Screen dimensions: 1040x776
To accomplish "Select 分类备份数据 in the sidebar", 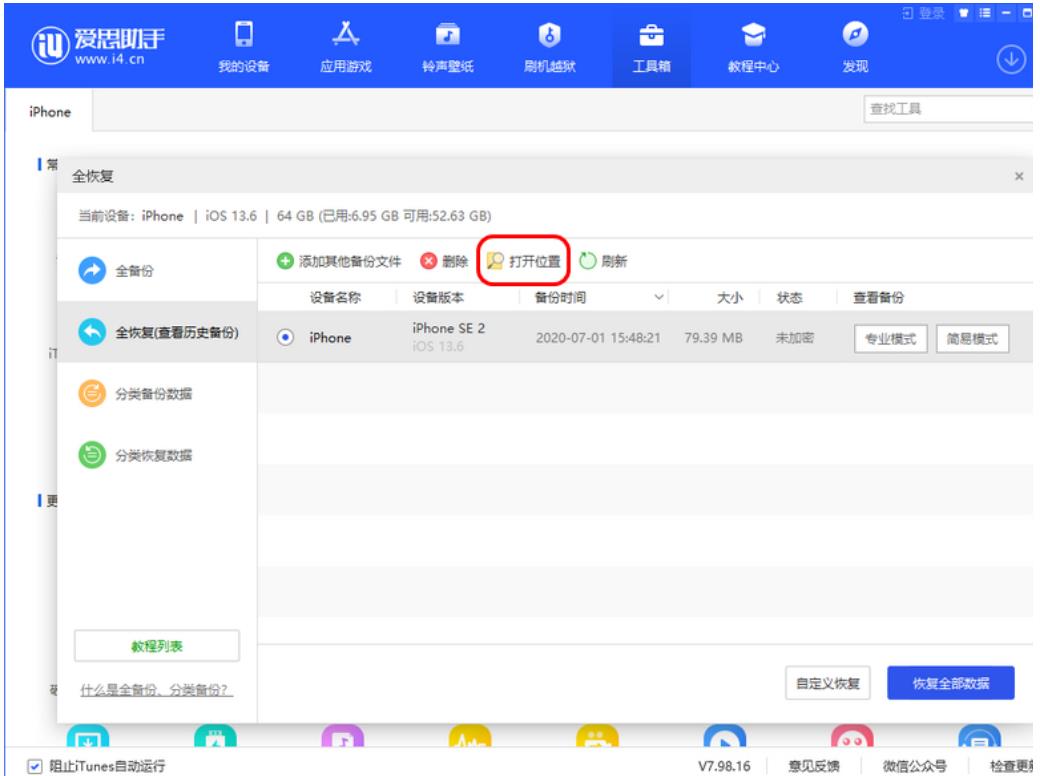I will tap(157, 394).
